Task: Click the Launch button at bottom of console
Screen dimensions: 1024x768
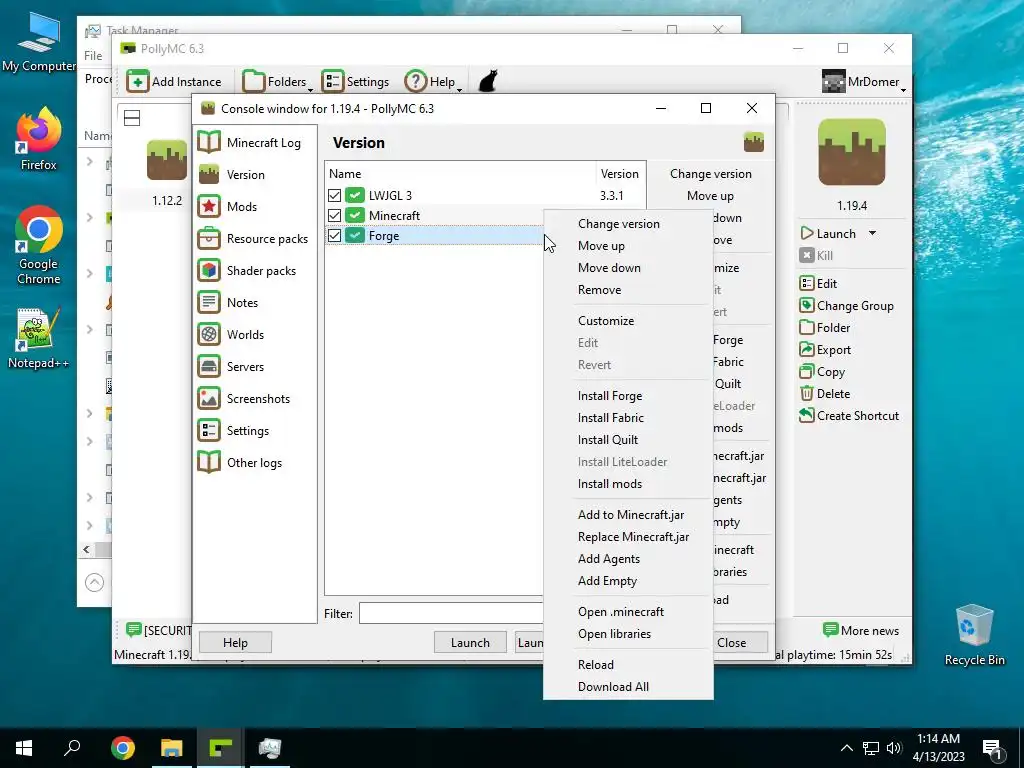Action: [x=470, y=643]
